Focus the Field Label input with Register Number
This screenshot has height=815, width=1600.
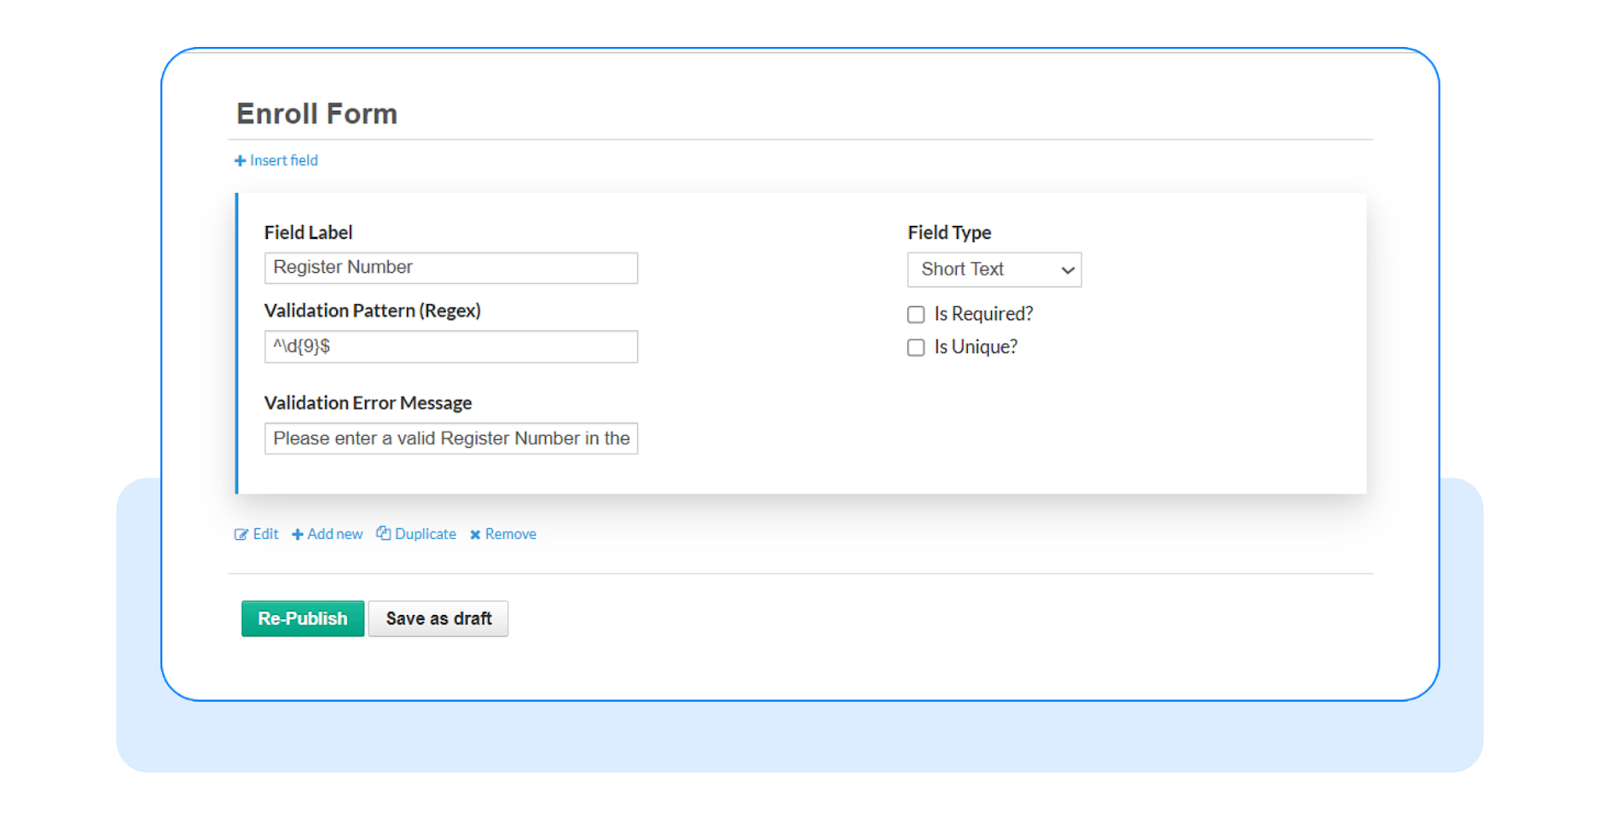(451, 268)
